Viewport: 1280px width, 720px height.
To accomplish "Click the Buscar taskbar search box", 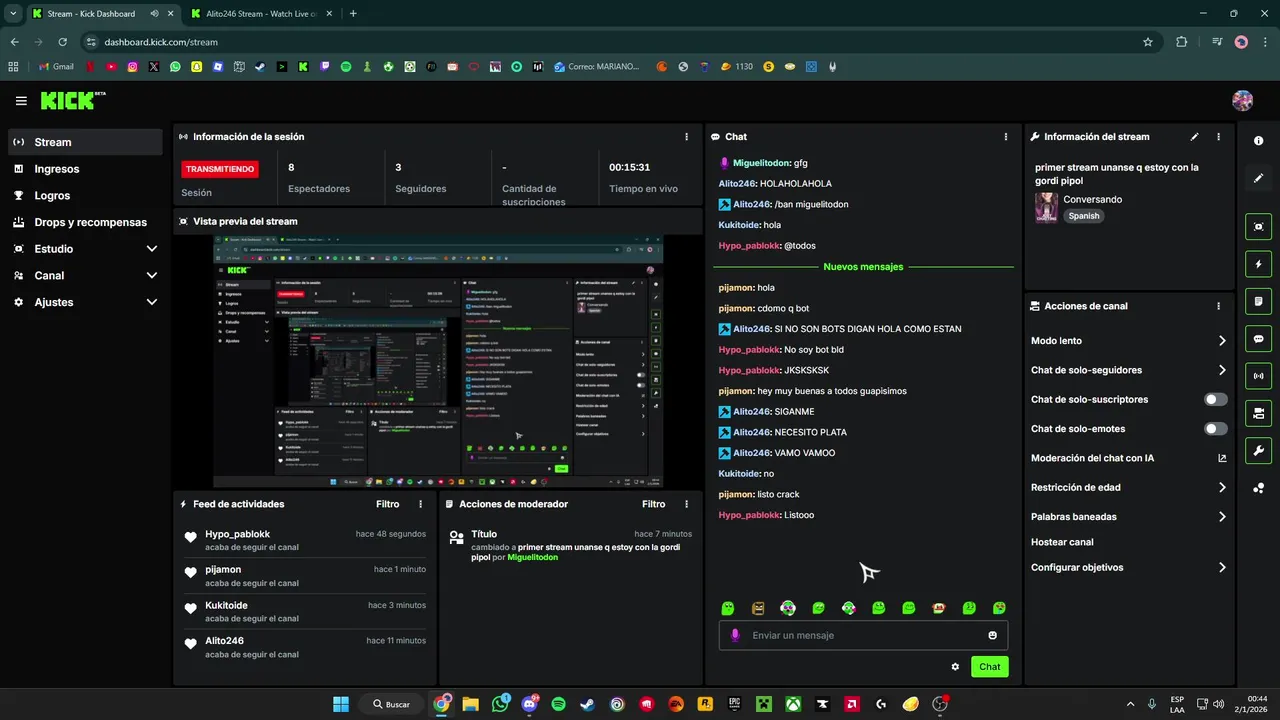I will (x=392, y=704).
